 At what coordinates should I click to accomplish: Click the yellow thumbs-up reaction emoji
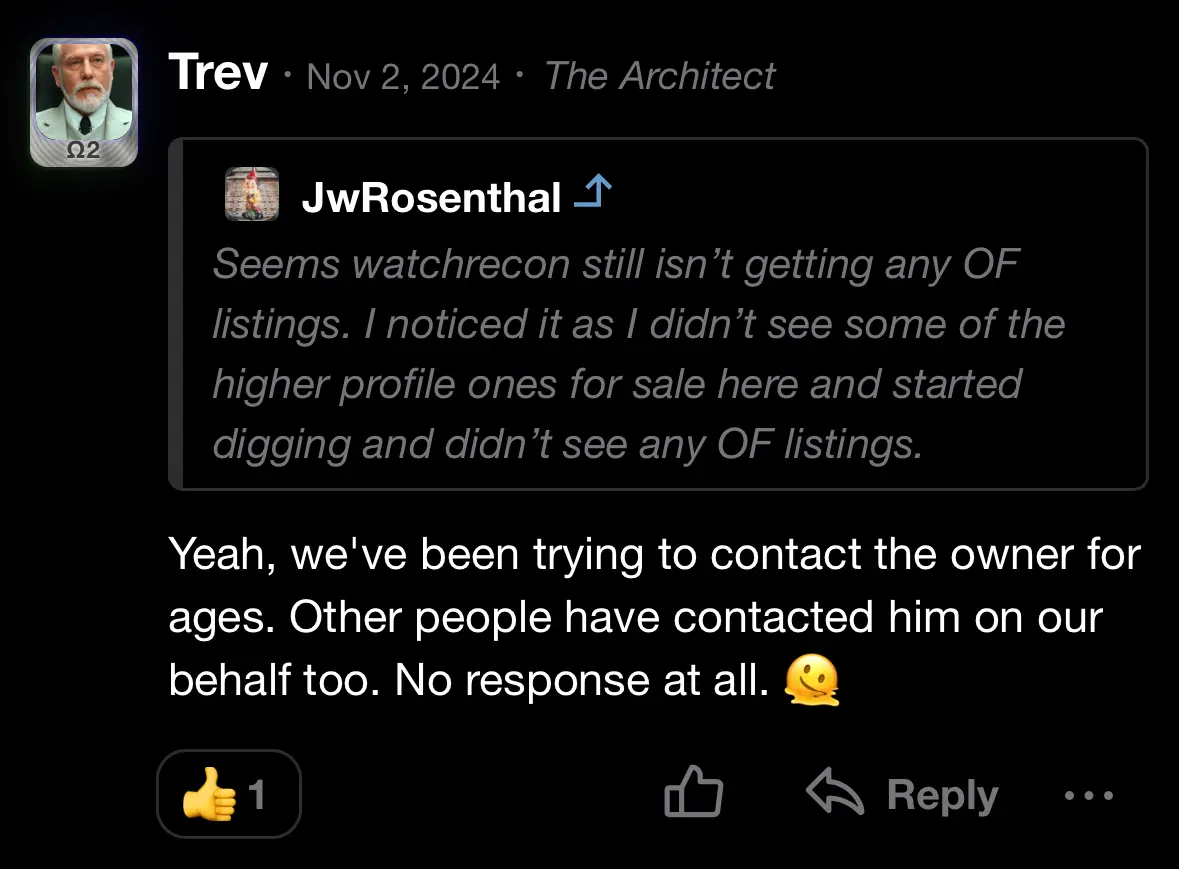click(x=209, y=795)
